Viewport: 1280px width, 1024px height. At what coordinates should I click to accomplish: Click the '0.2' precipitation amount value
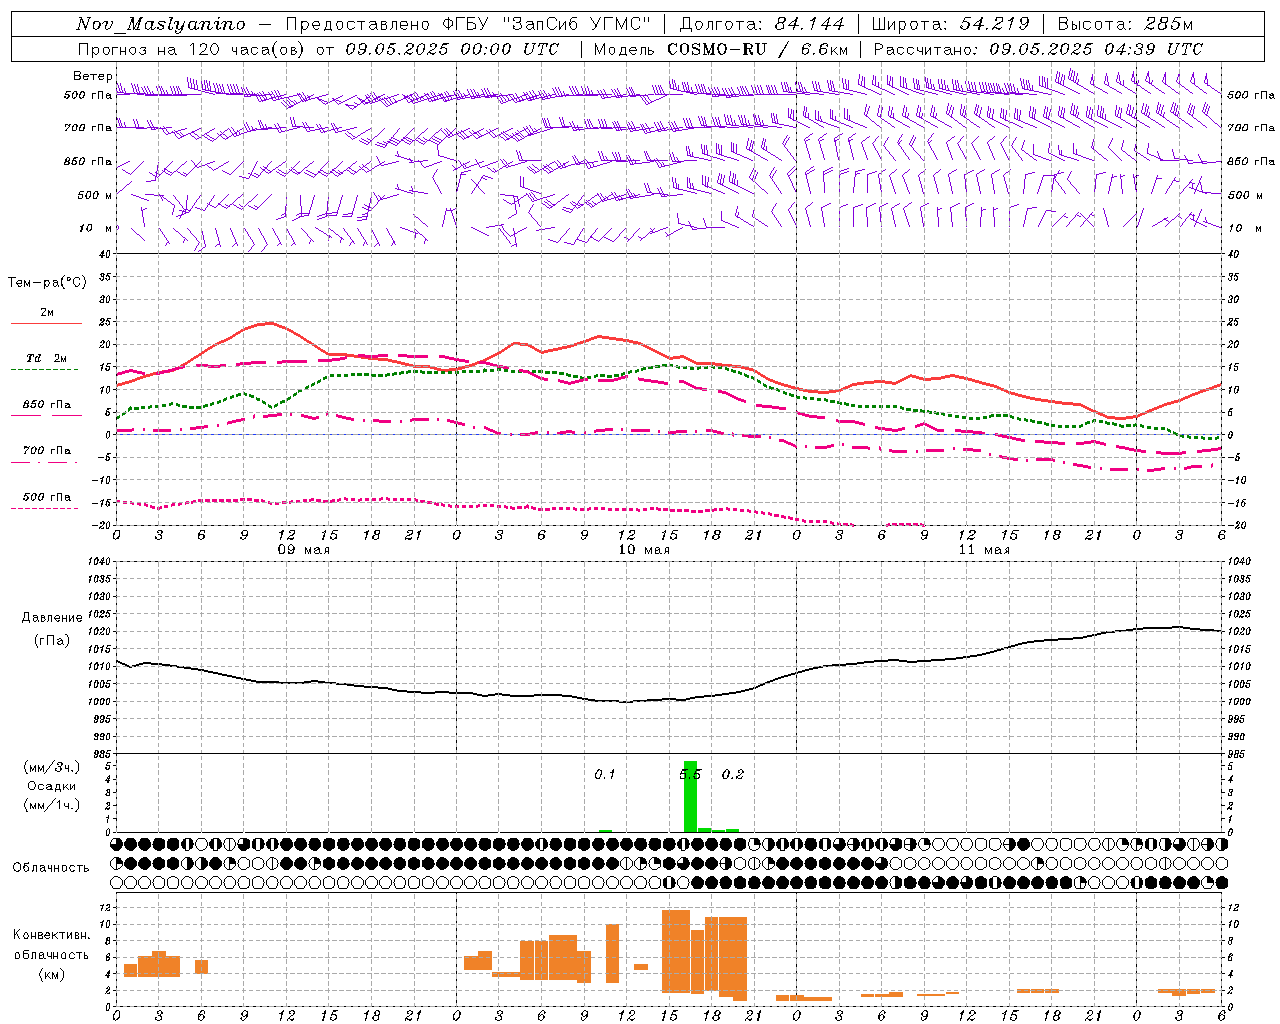(733, 775)
